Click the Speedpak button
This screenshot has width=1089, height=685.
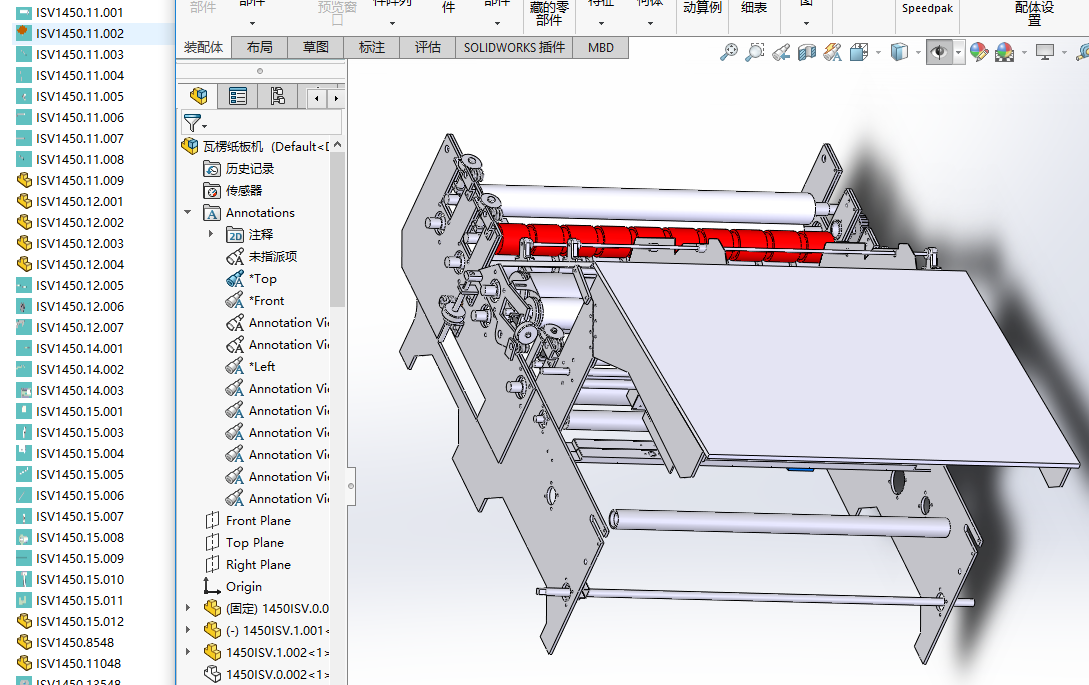[x=928, y=8]
